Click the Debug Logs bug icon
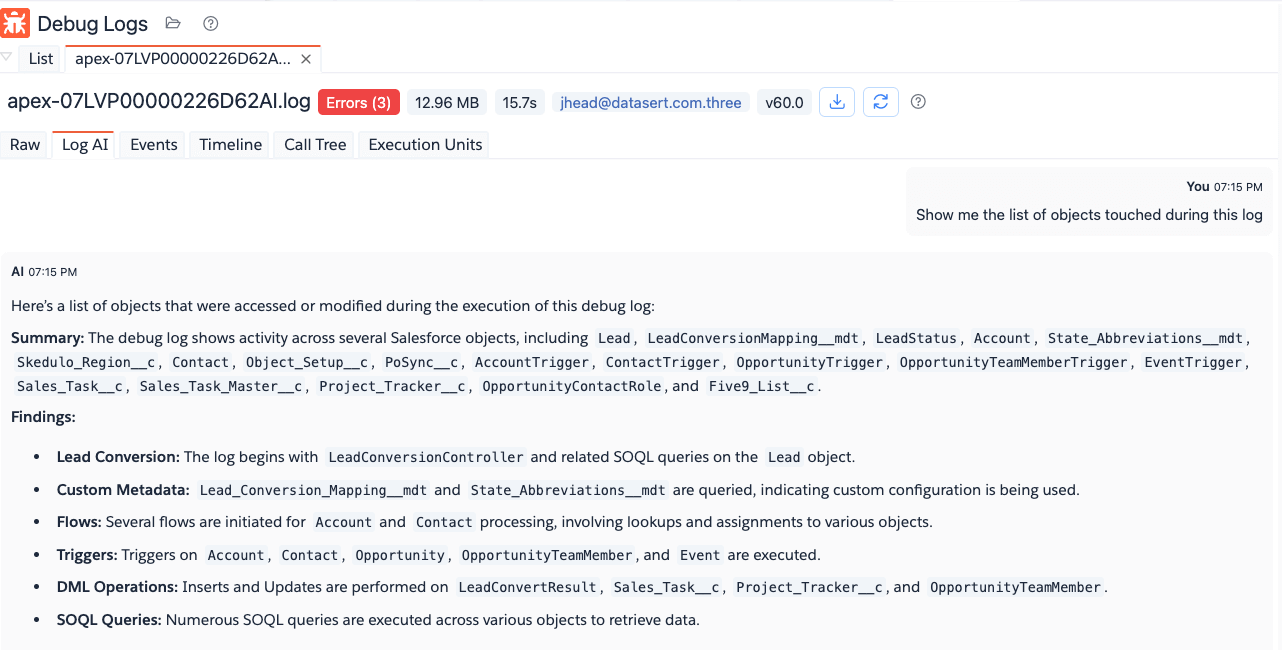The height and width of the screenshot is (650, 1282). [x=16, y=23]
